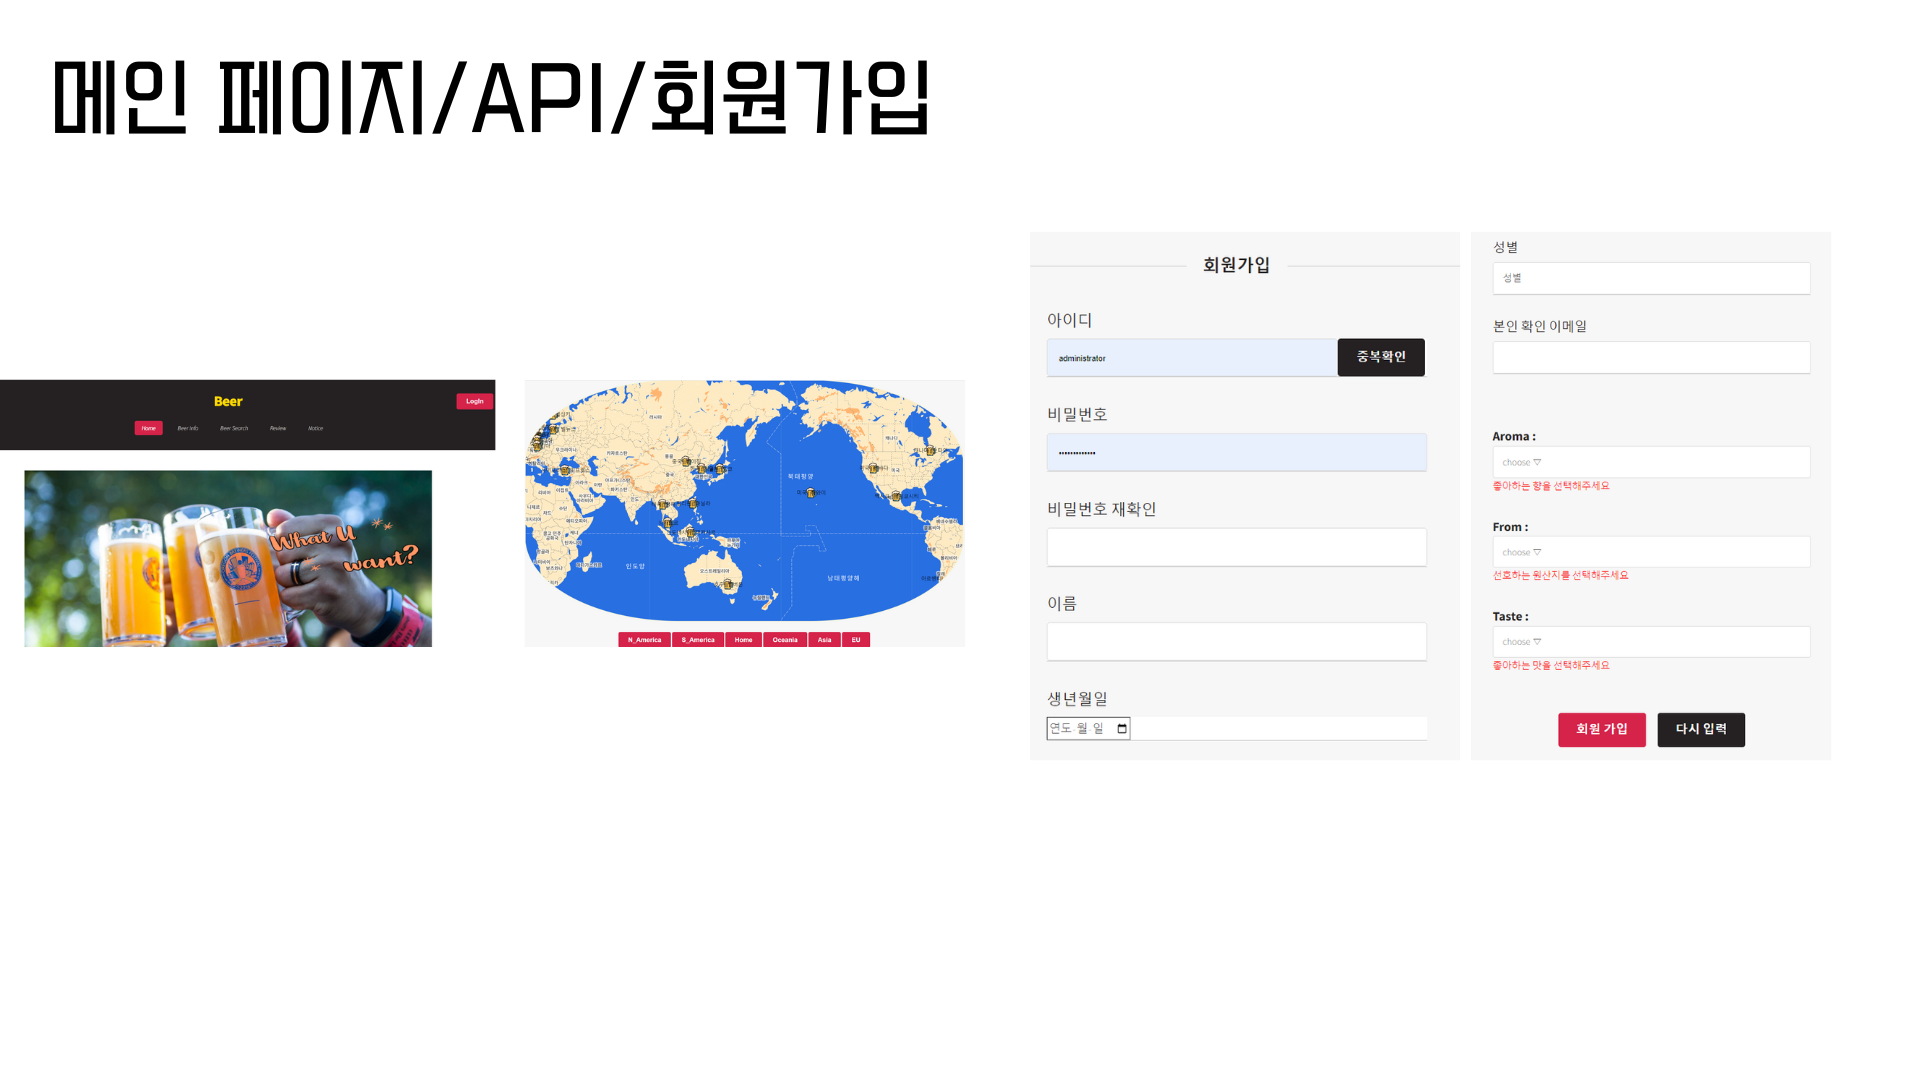Open the Beer Info menu item
The height and width of the screenshot is (1080, 1920).
[188, 428]
